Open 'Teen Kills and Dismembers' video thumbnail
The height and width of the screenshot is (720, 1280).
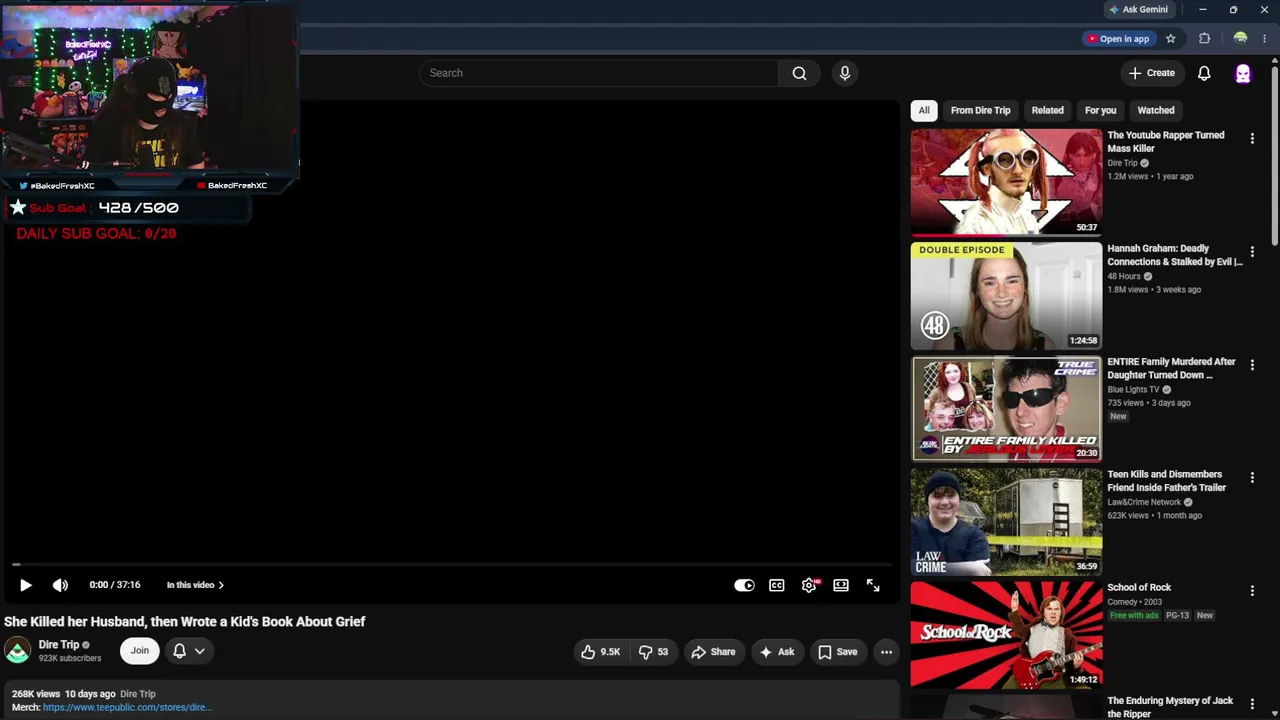point(1006,521)
